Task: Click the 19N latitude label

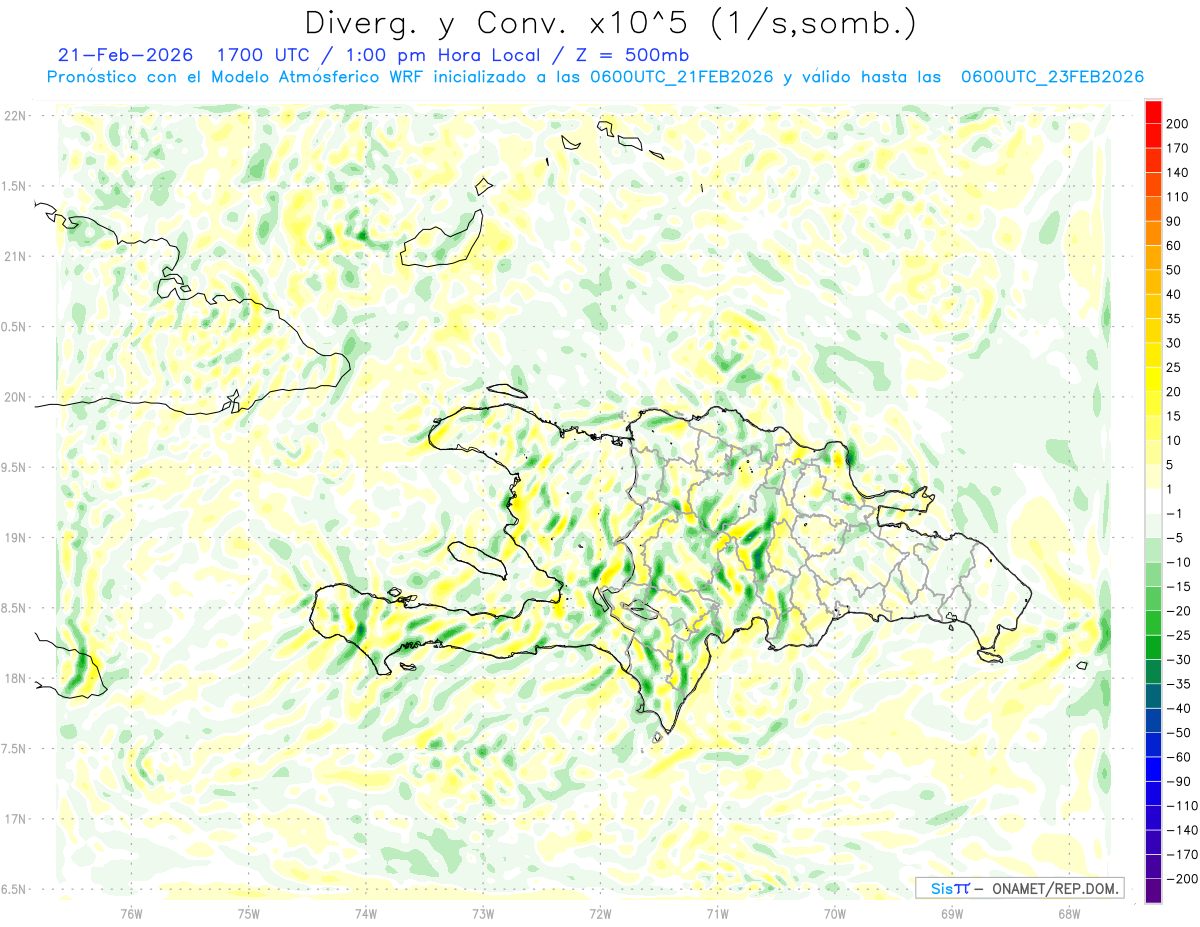Action: pos(15,538)
